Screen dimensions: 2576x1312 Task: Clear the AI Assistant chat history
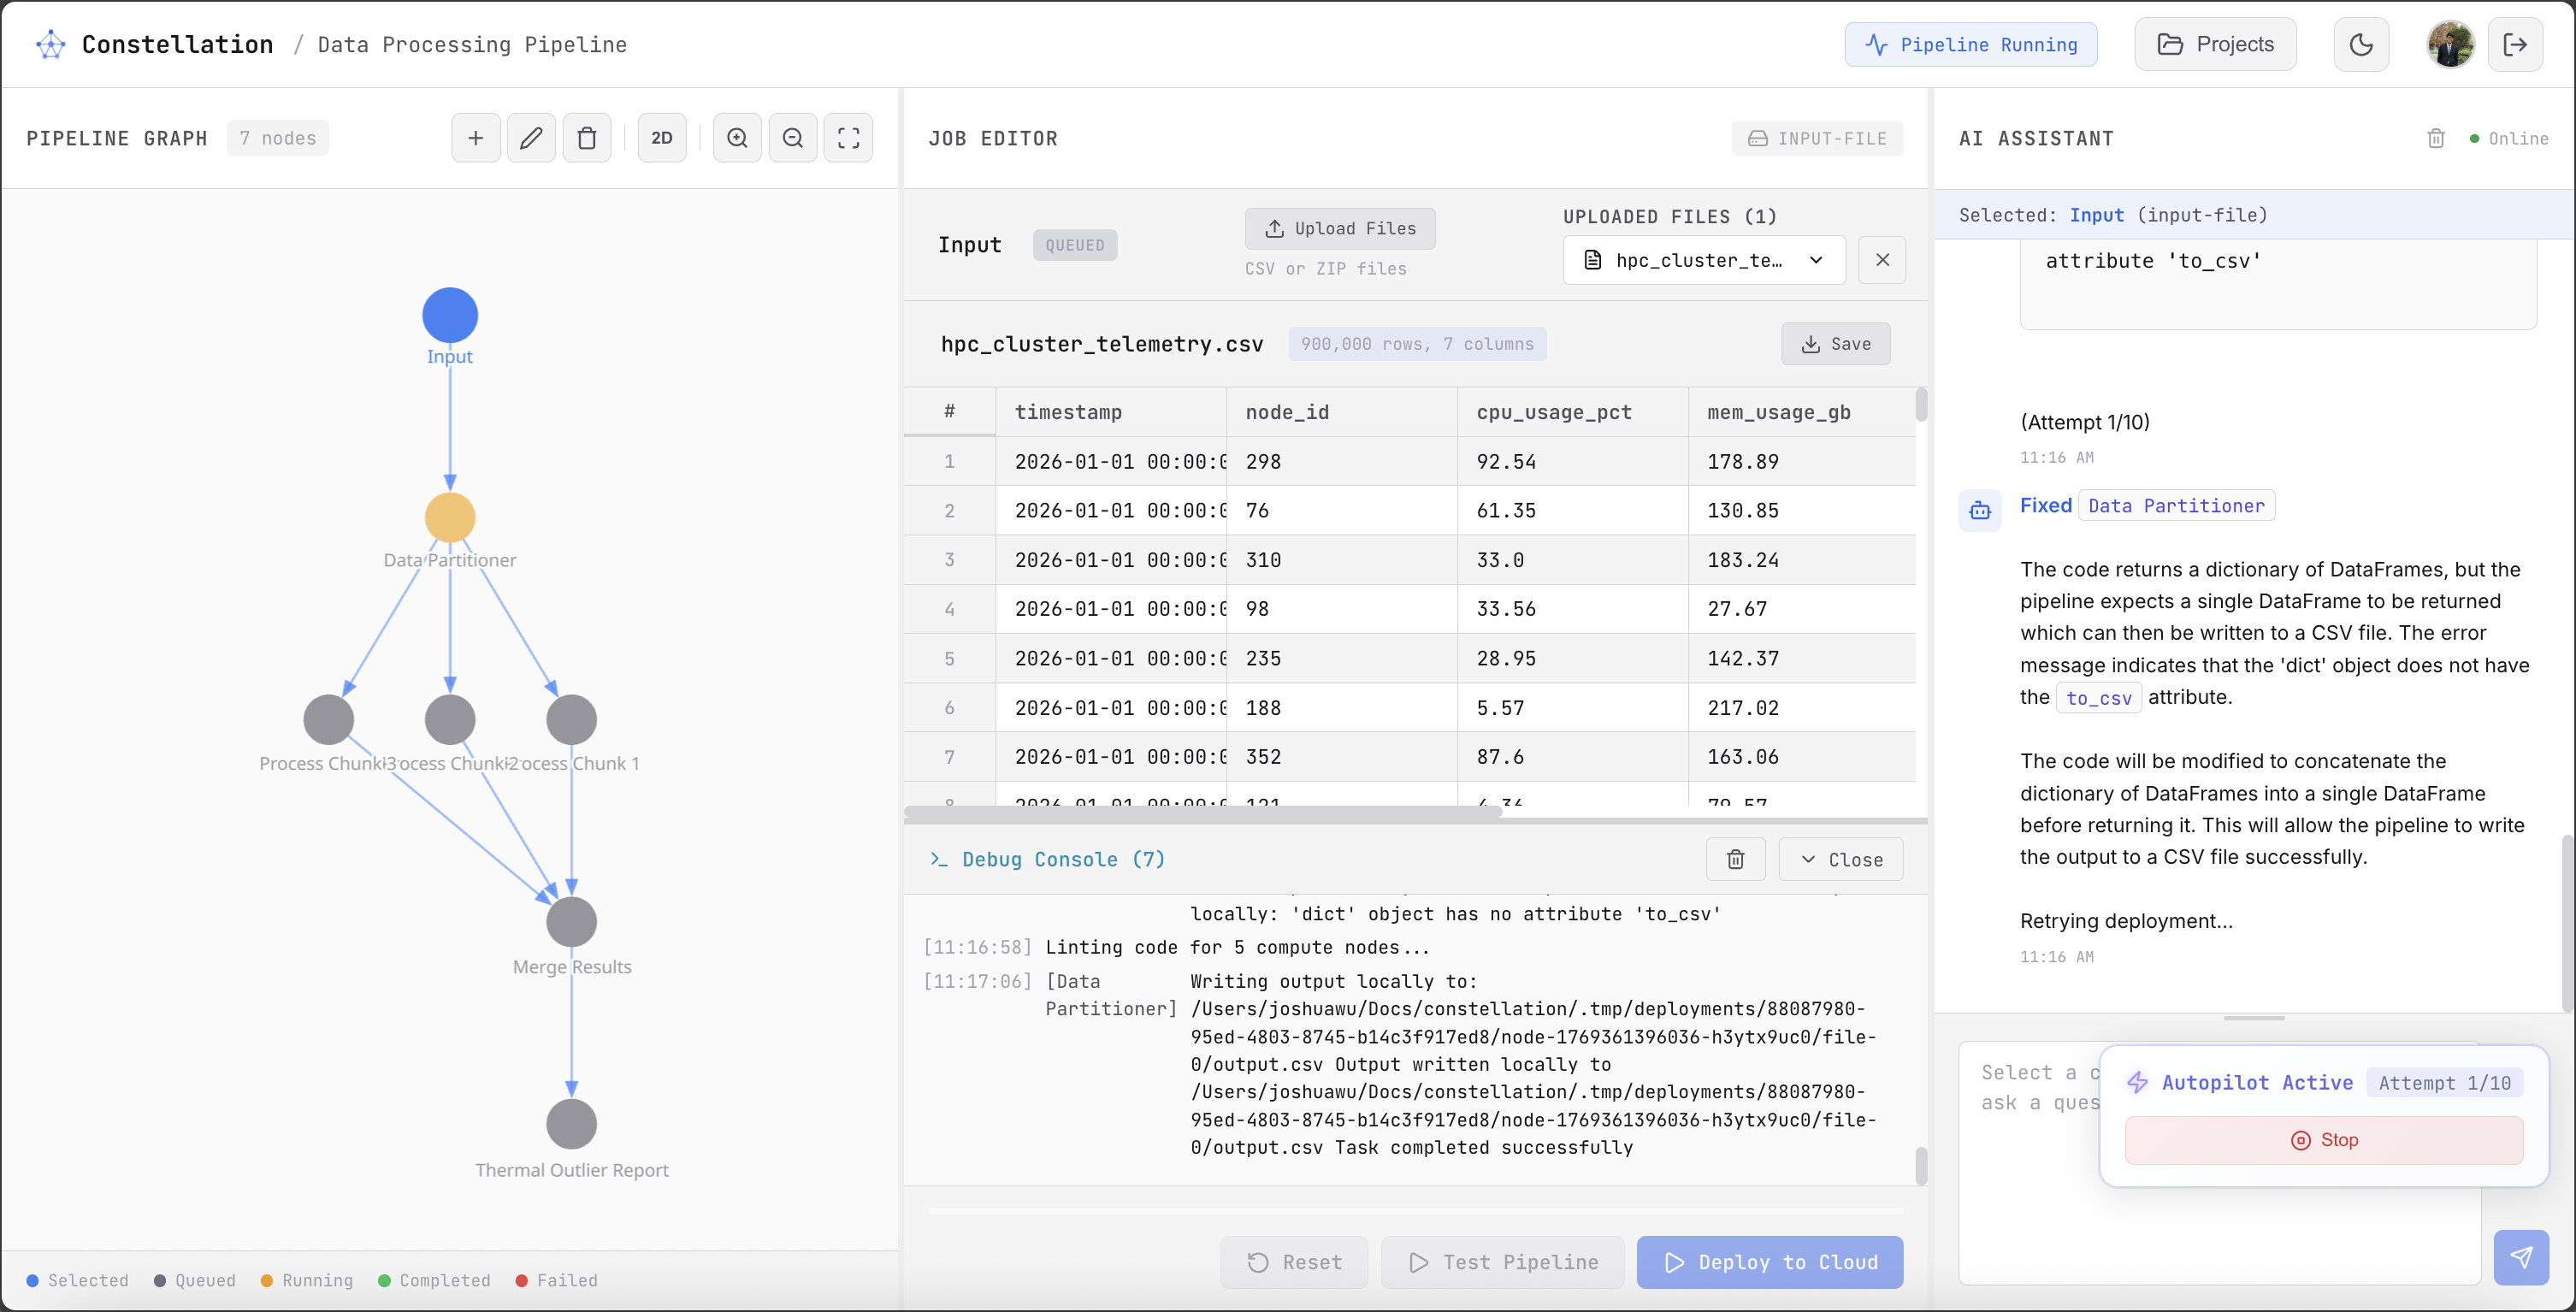(x=2436, y=138)
